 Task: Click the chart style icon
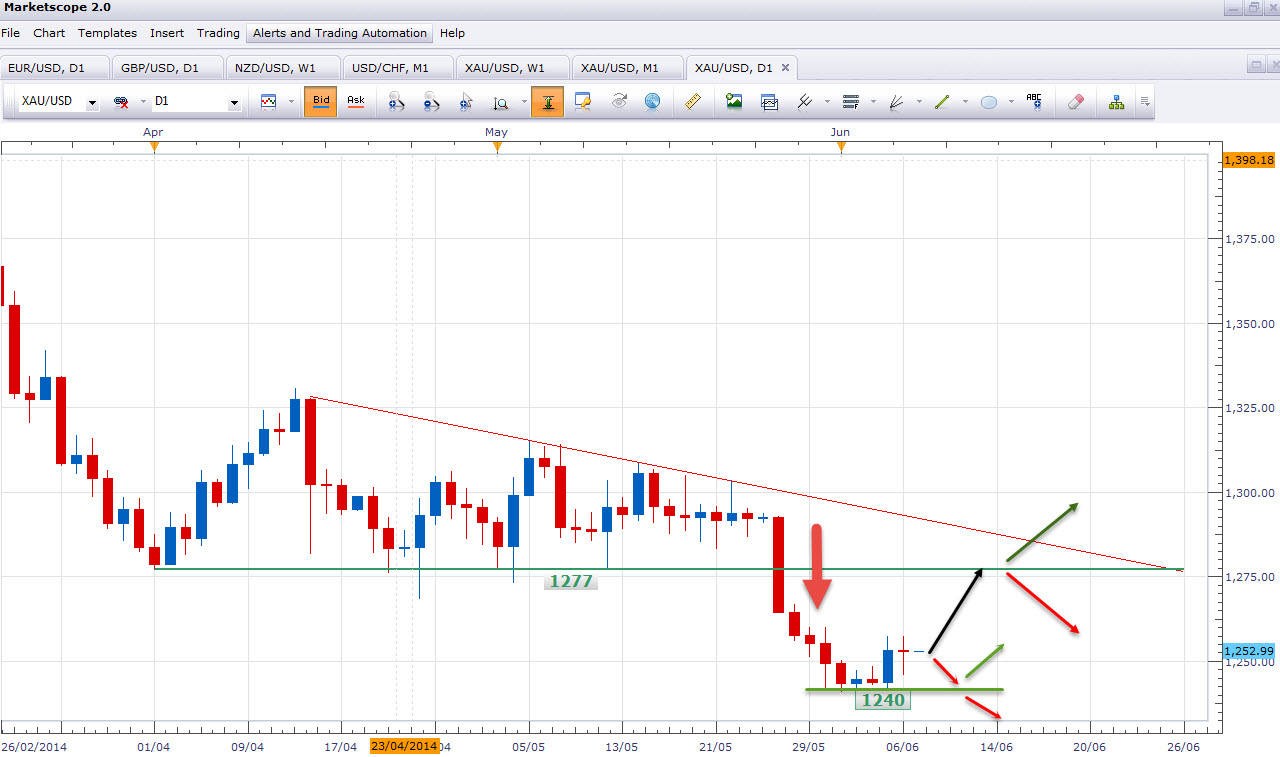[268, 101]
